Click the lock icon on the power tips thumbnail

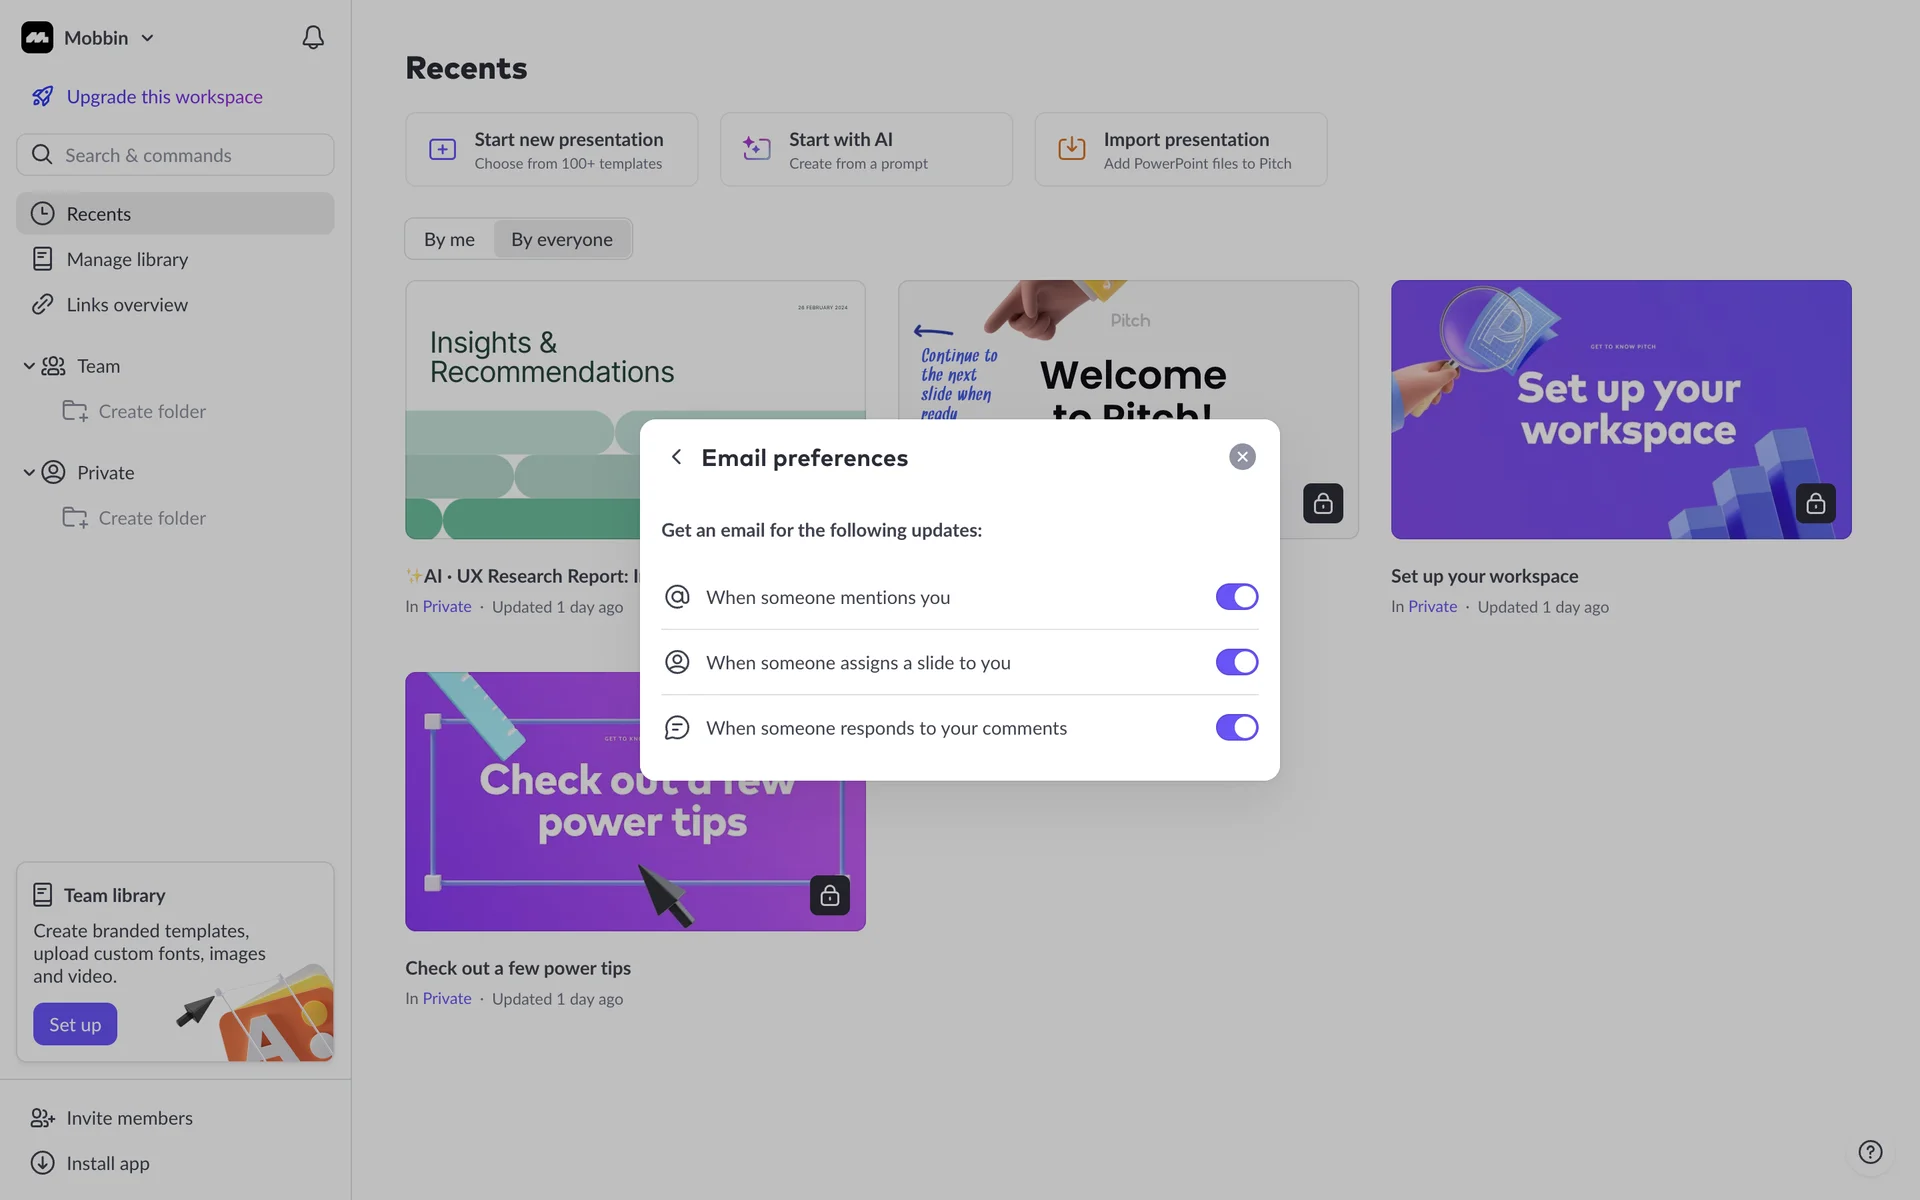click(x=829, y=895)
